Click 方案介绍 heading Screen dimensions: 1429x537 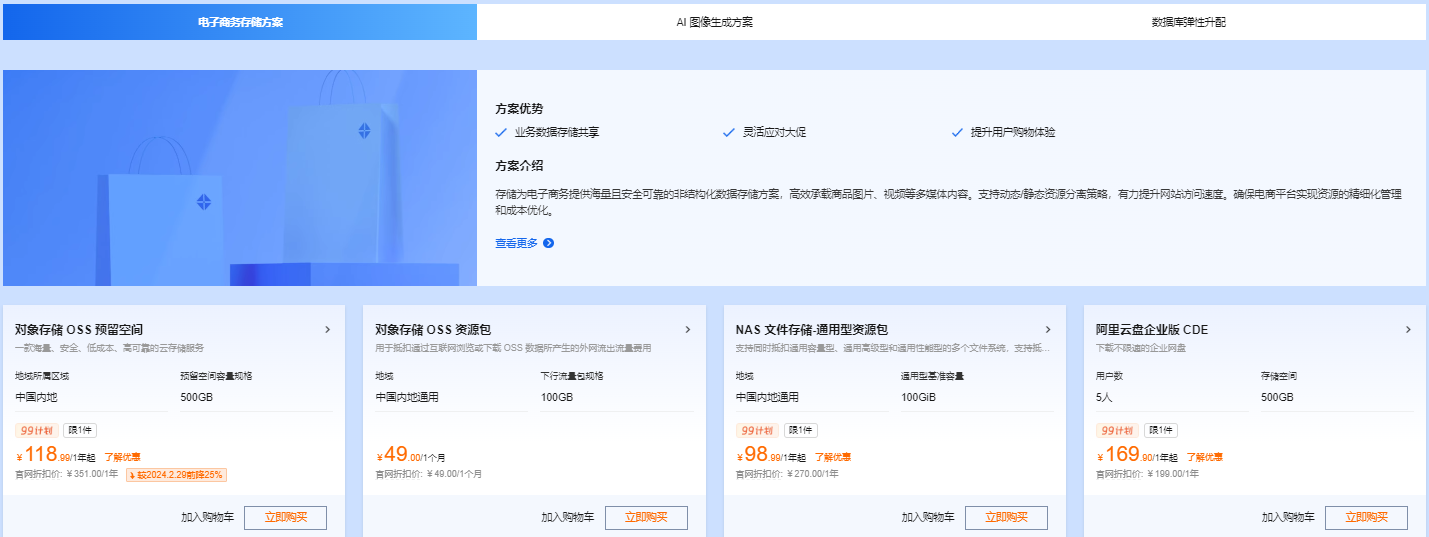[519, 165]
